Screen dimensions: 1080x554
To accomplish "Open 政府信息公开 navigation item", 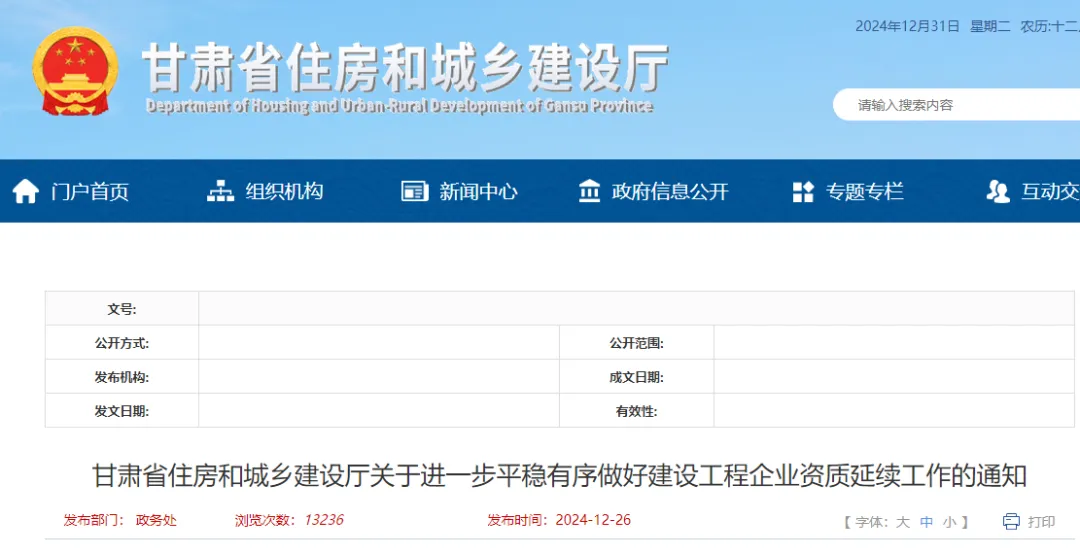I will tap(670, 191).
